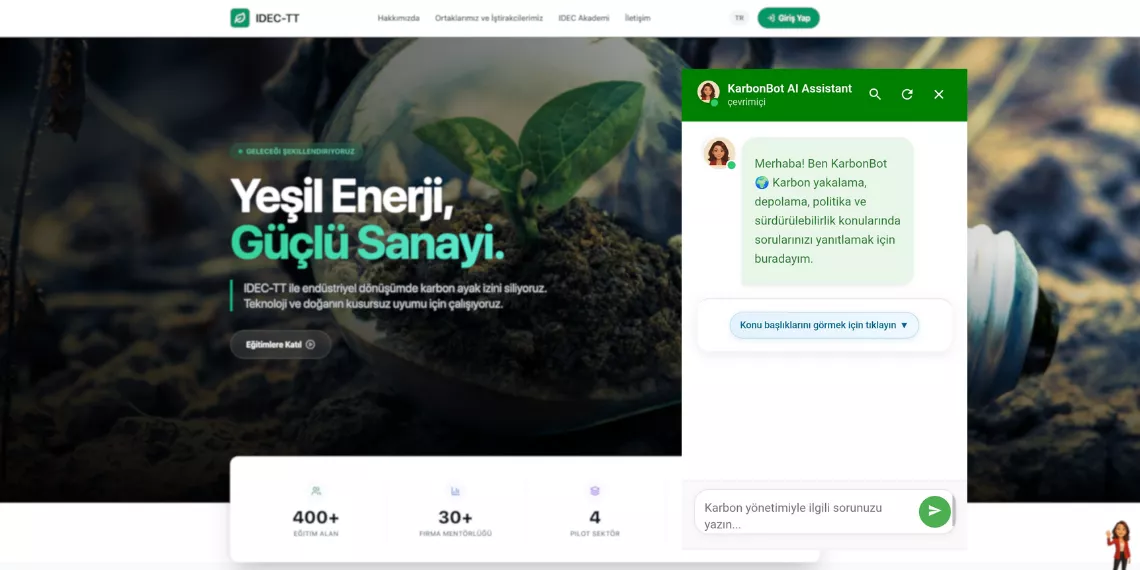This screenshot has height=570, width=1140.
Task: Expand the Konu başlıklarını görmek için tıklayın dropdown
Action: [824, 325]
